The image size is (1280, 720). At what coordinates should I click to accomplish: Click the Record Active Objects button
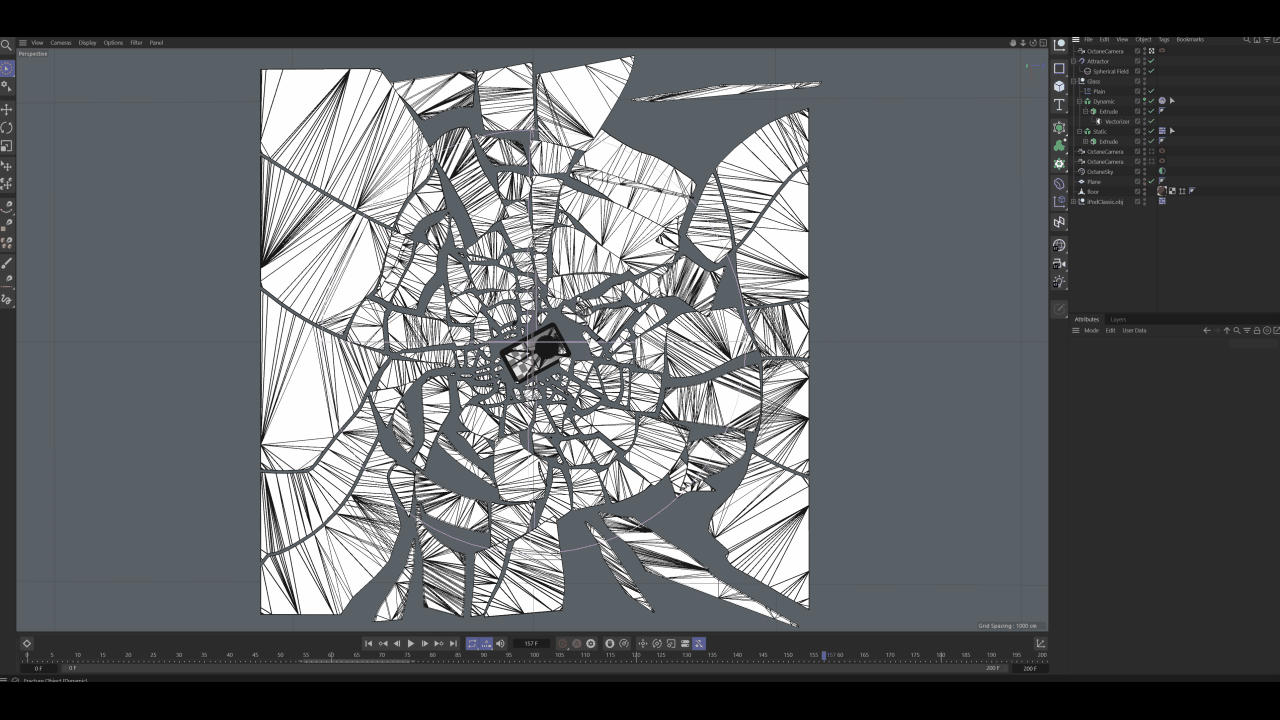coord(563,644)
